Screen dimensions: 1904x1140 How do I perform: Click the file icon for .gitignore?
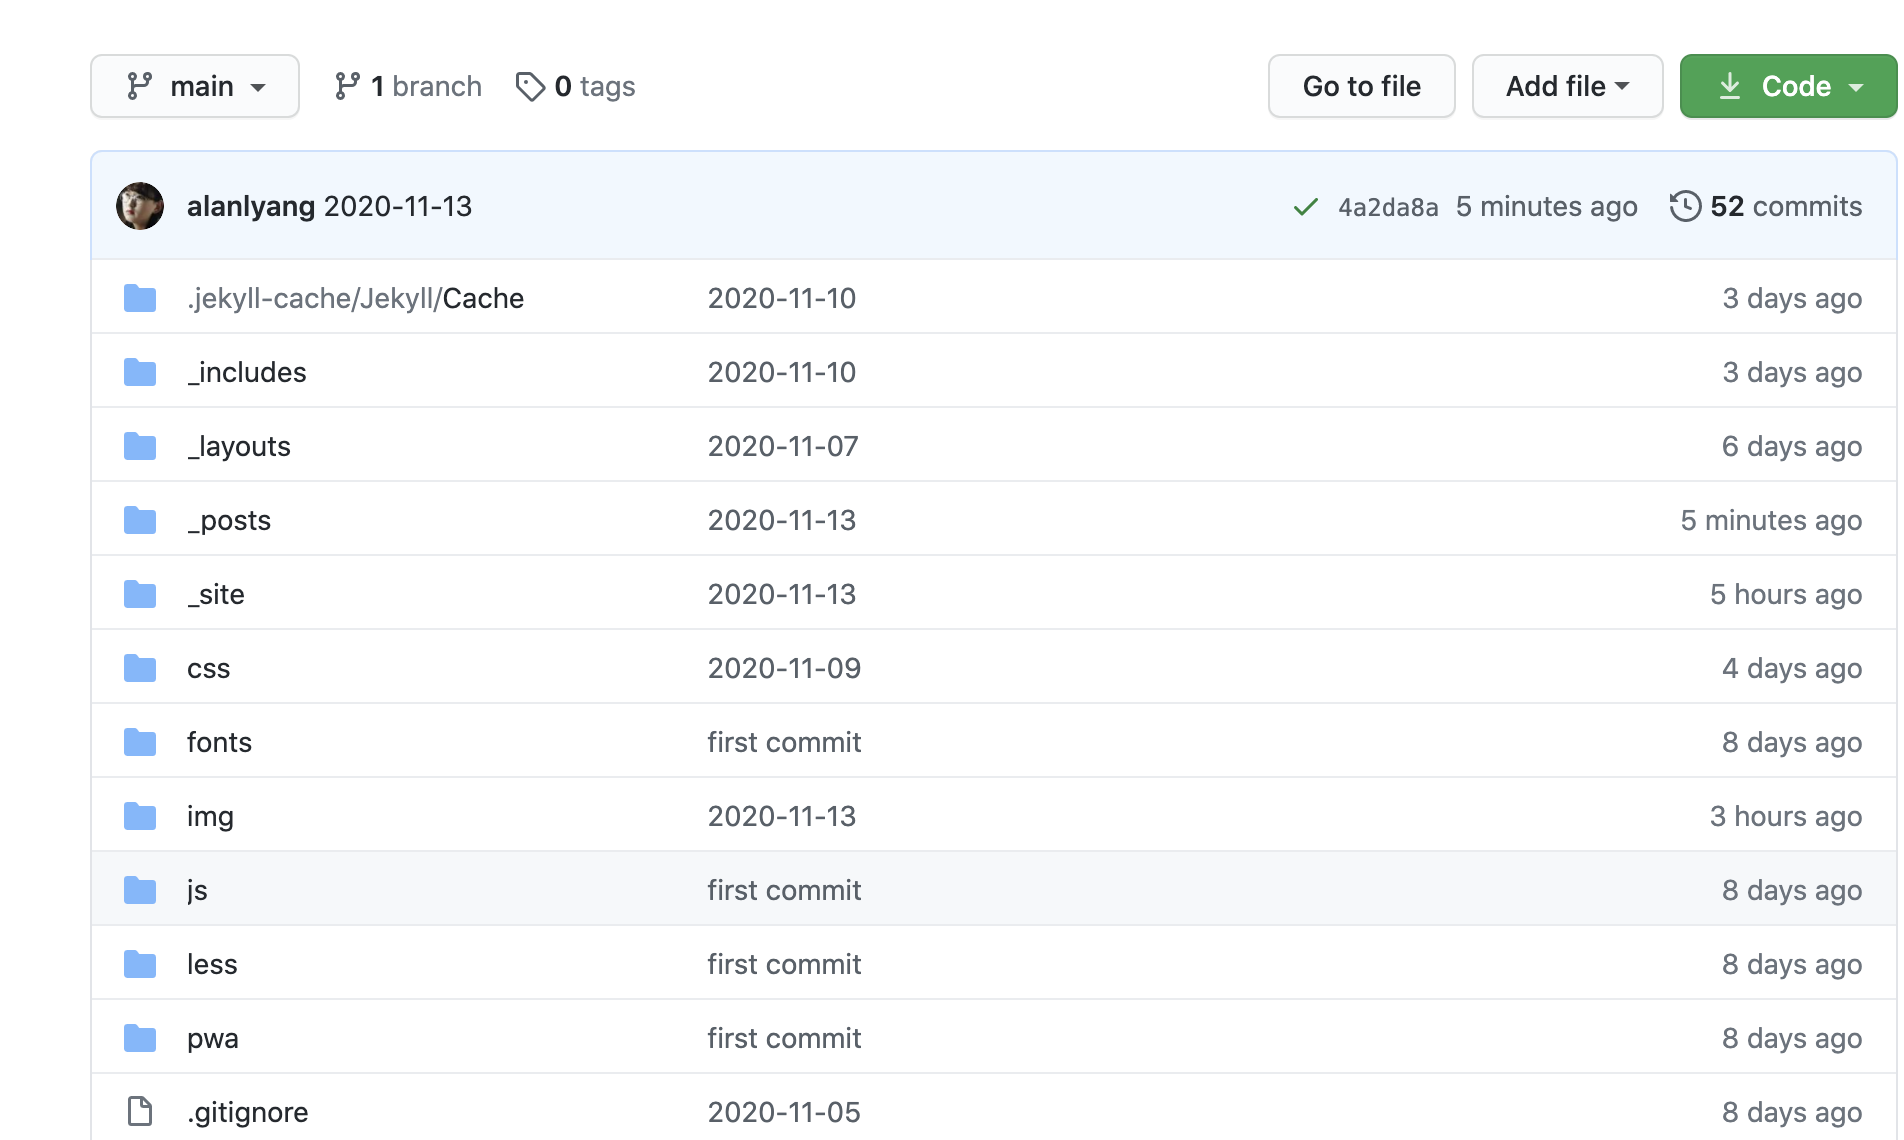point(140,1111)
